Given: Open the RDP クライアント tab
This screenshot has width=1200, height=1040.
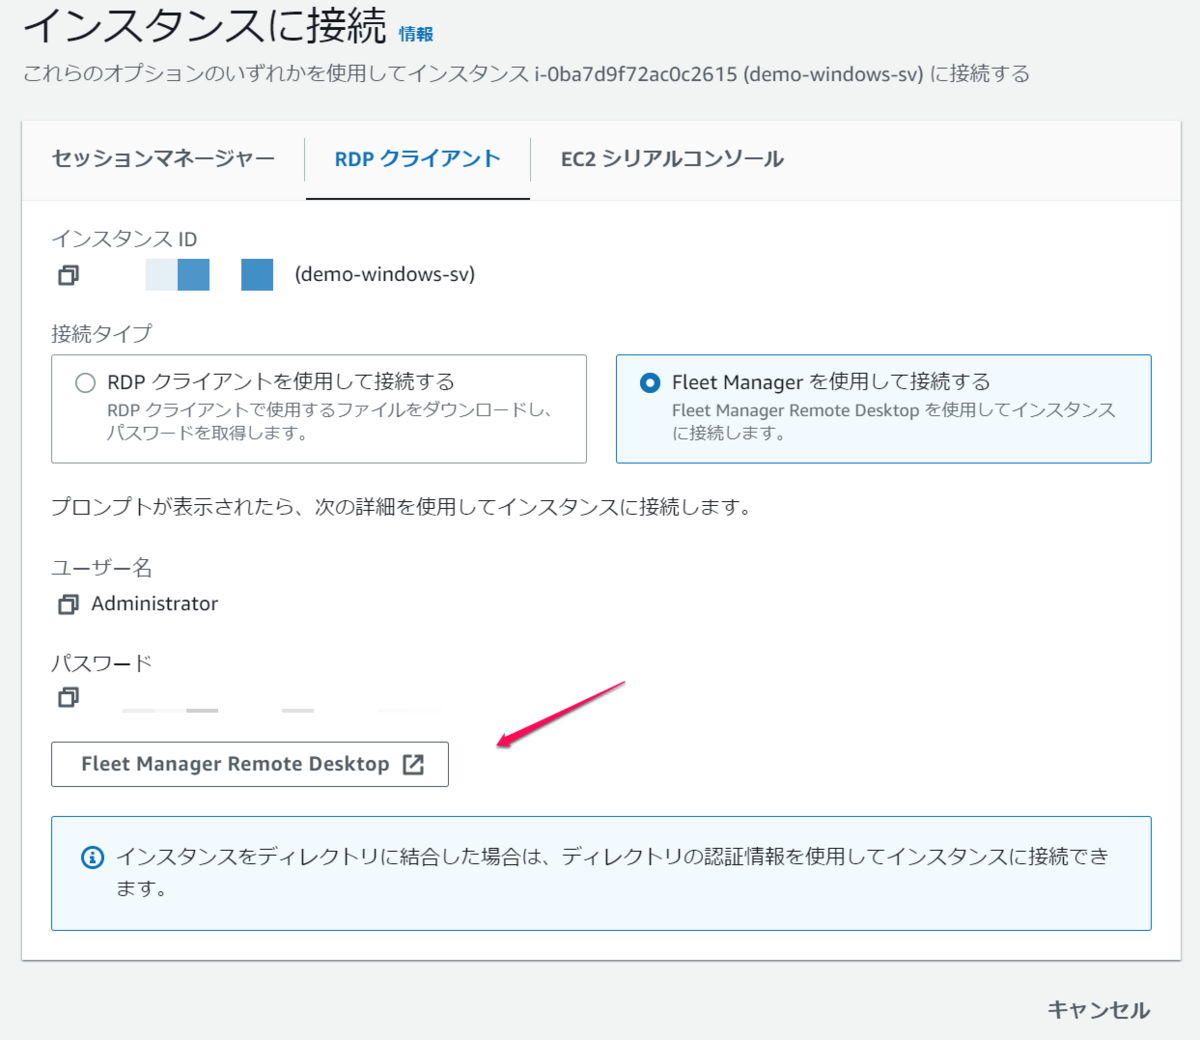Looking at the screenshot, I should pyautogui.click(x=418, y=159).
